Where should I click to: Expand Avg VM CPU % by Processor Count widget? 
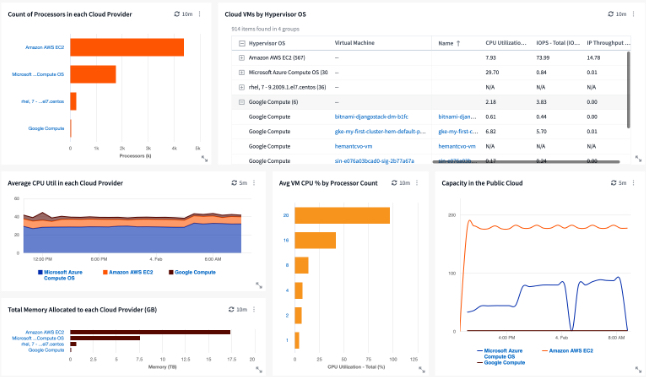click(x=421, y=370)
